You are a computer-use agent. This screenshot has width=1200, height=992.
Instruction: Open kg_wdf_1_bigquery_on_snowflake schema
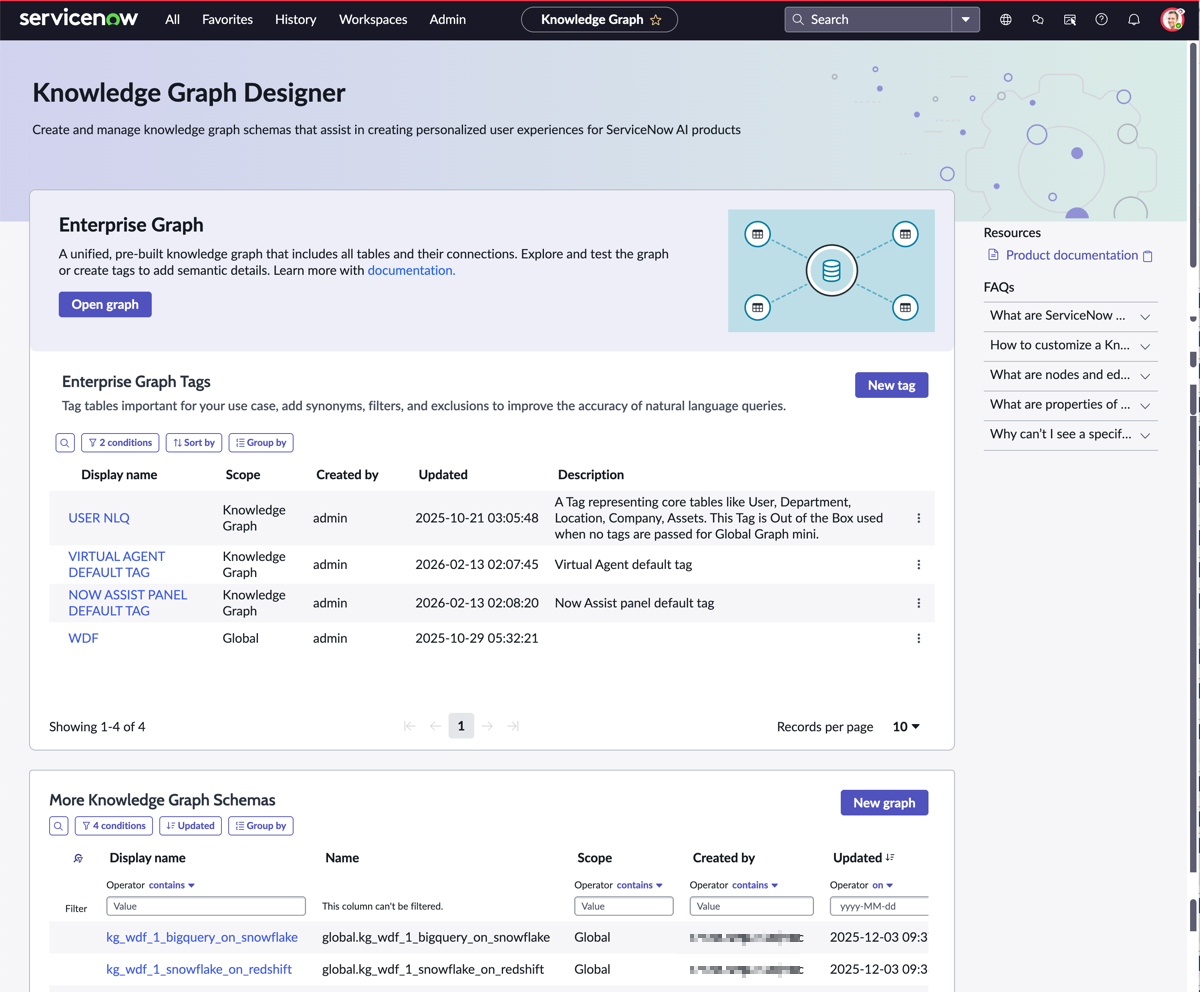pos(202,938)
